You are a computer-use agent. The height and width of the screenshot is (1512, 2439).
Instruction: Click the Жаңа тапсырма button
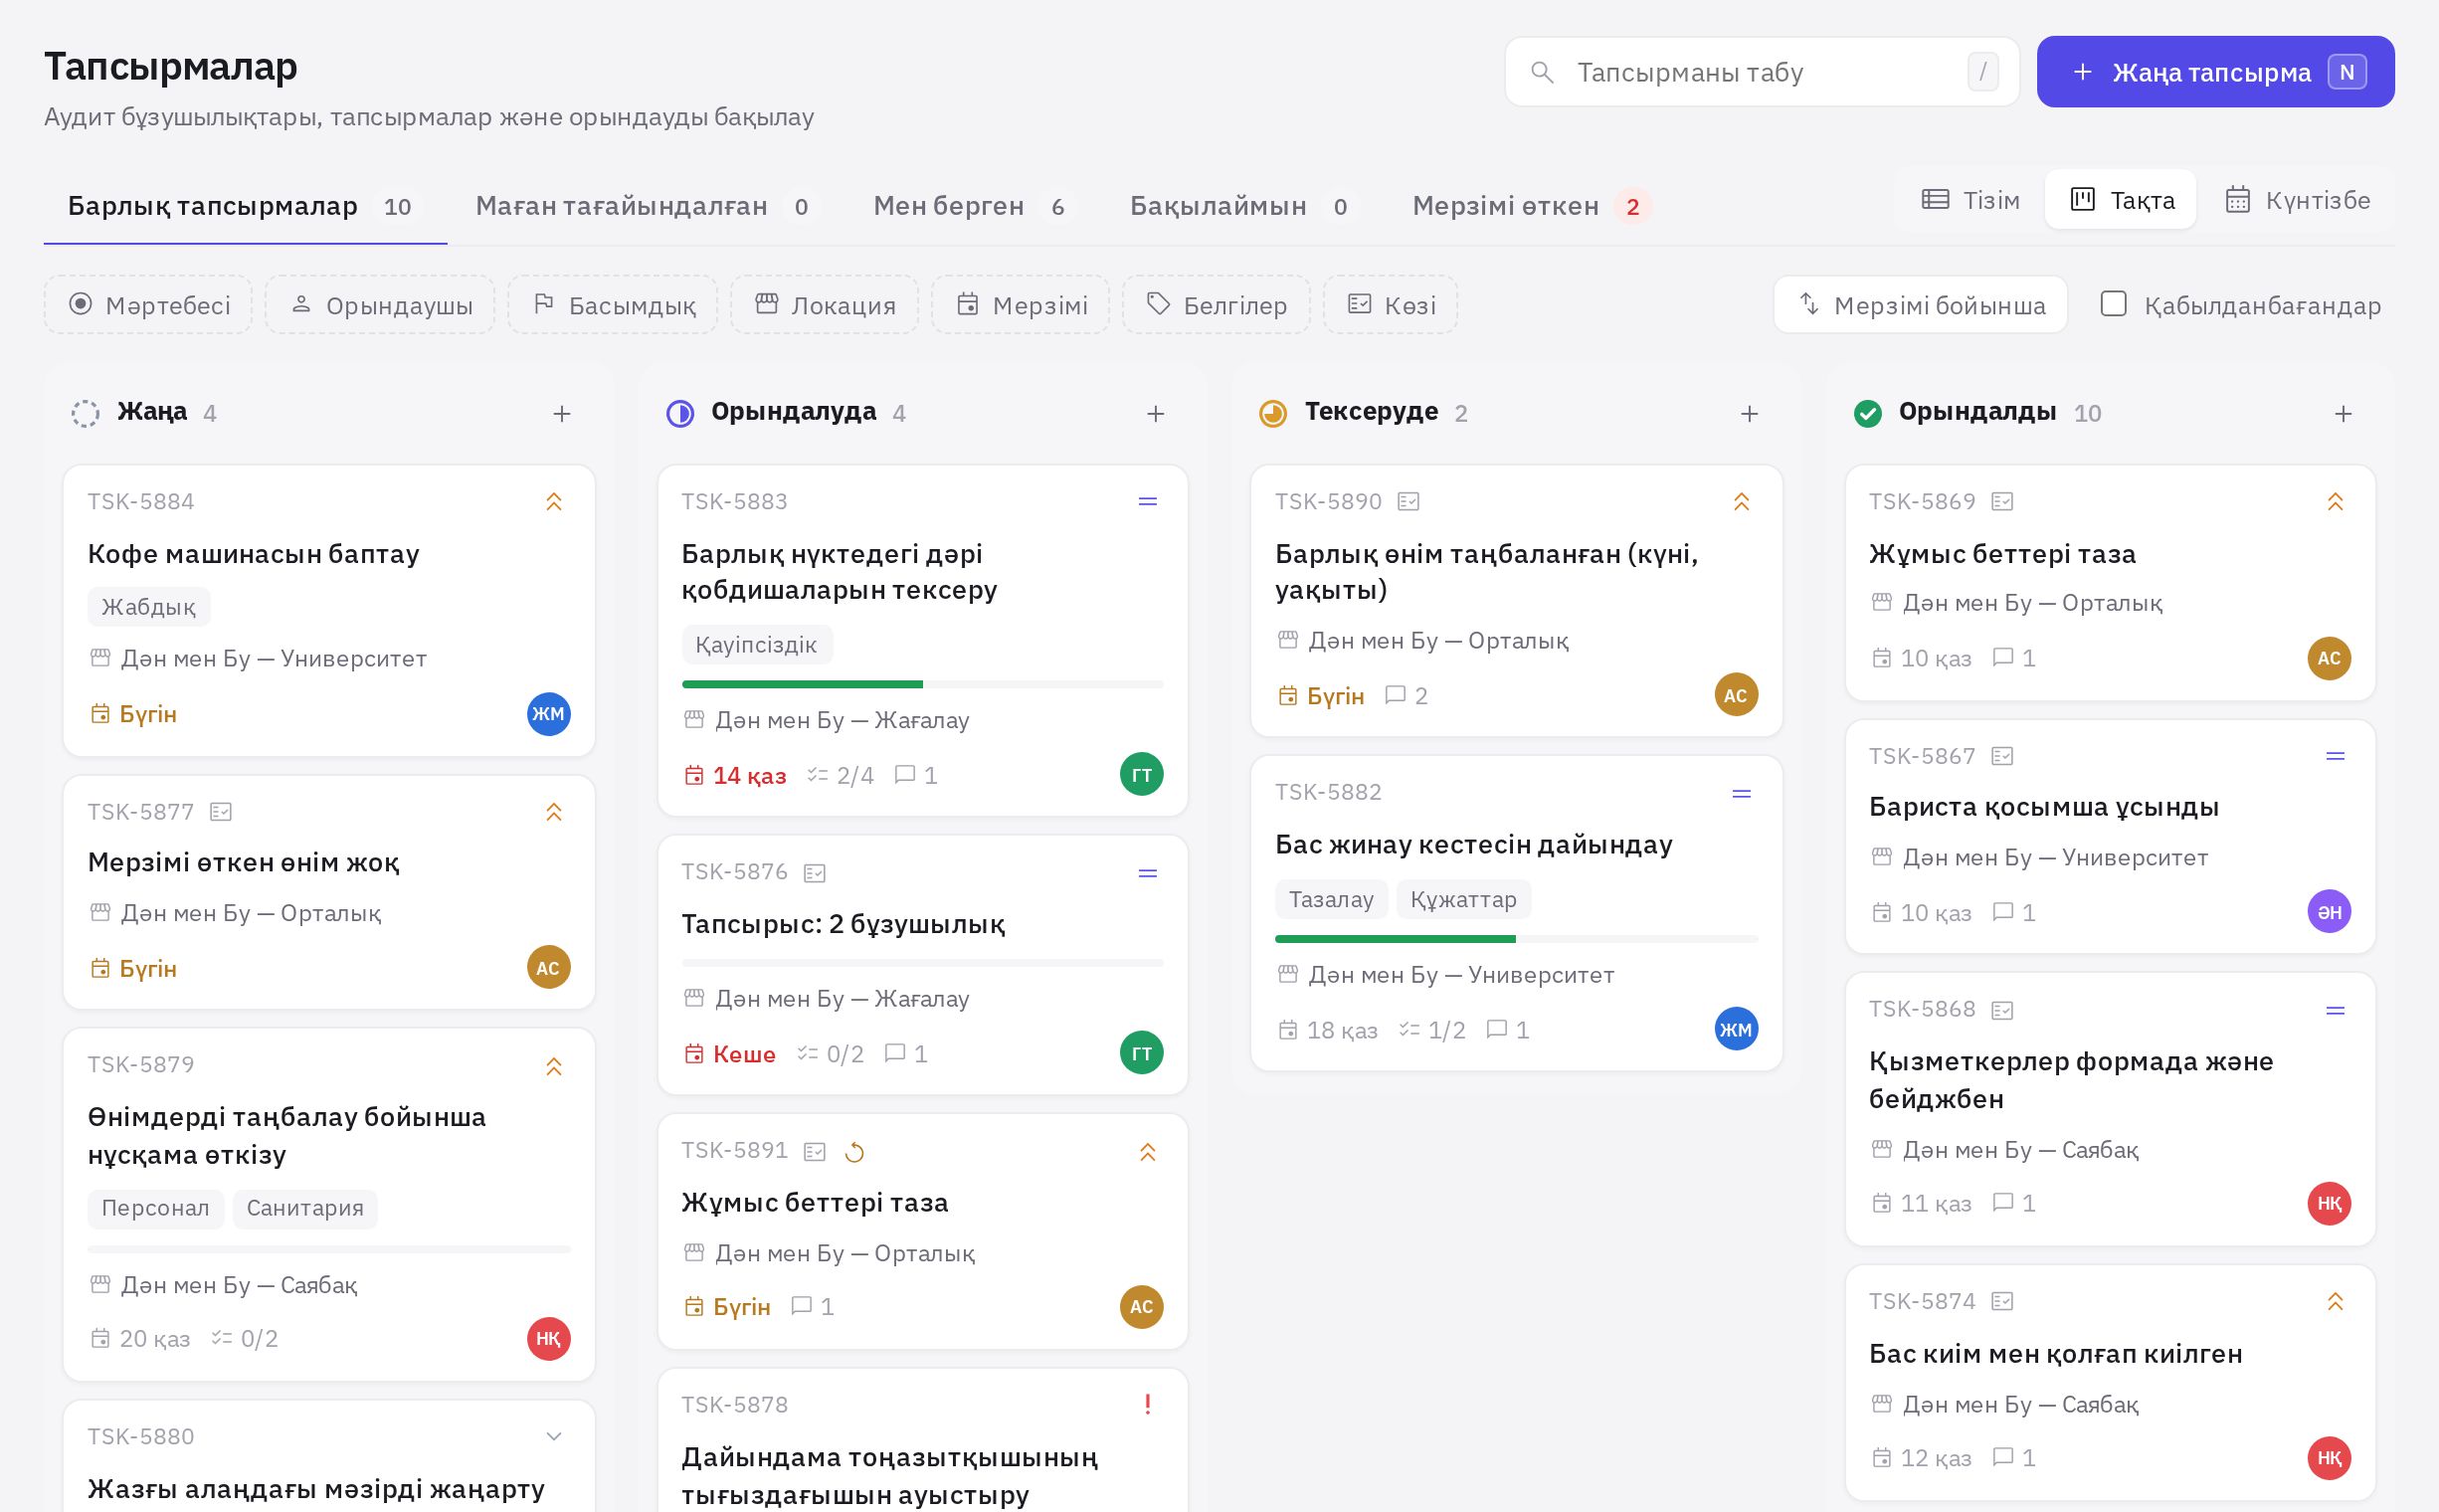click(2215, 72)
